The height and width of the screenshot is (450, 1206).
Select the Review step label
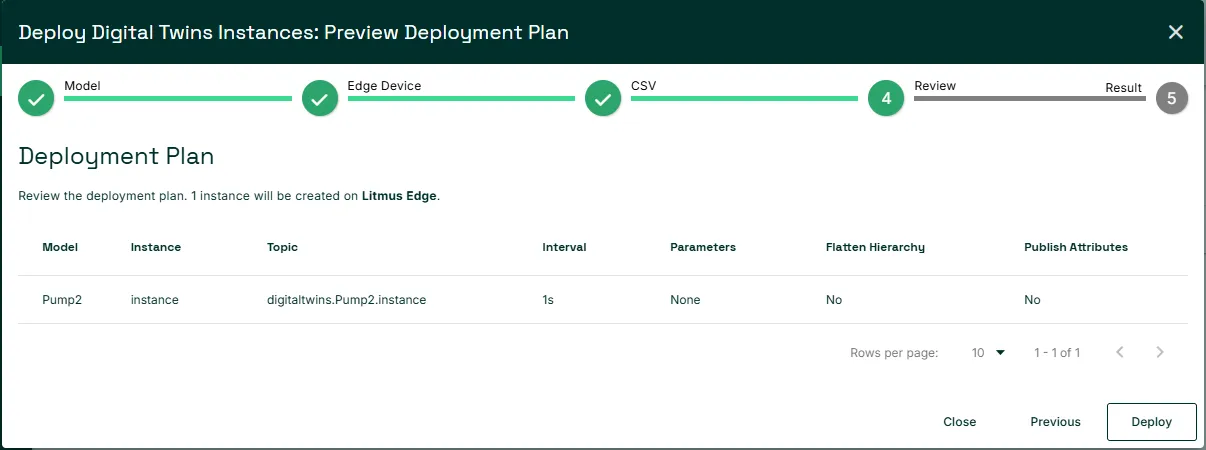click(x=935, y=86)
